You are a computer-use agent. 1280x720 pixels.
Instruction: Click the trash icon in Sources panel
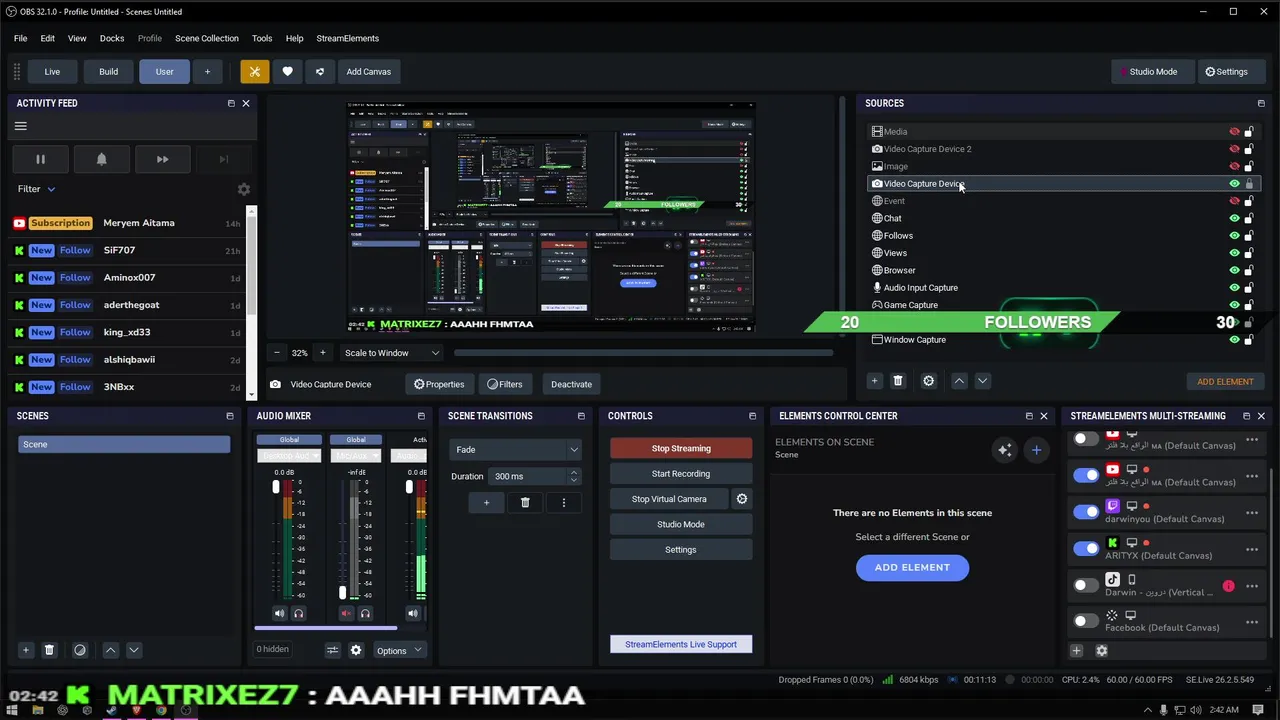898,381
